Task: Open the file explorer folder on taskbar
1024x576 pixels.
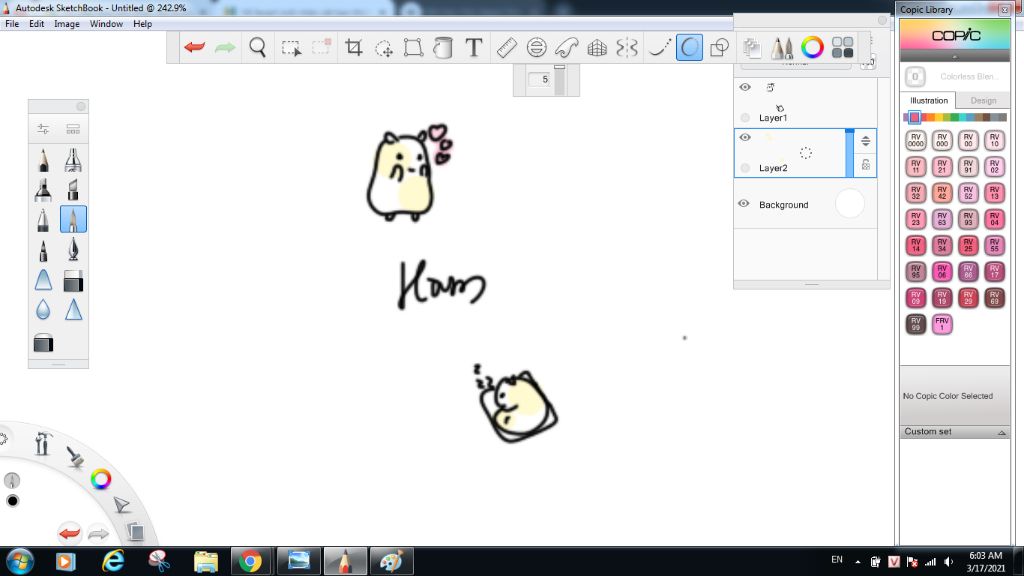Action: pos(205,561)
